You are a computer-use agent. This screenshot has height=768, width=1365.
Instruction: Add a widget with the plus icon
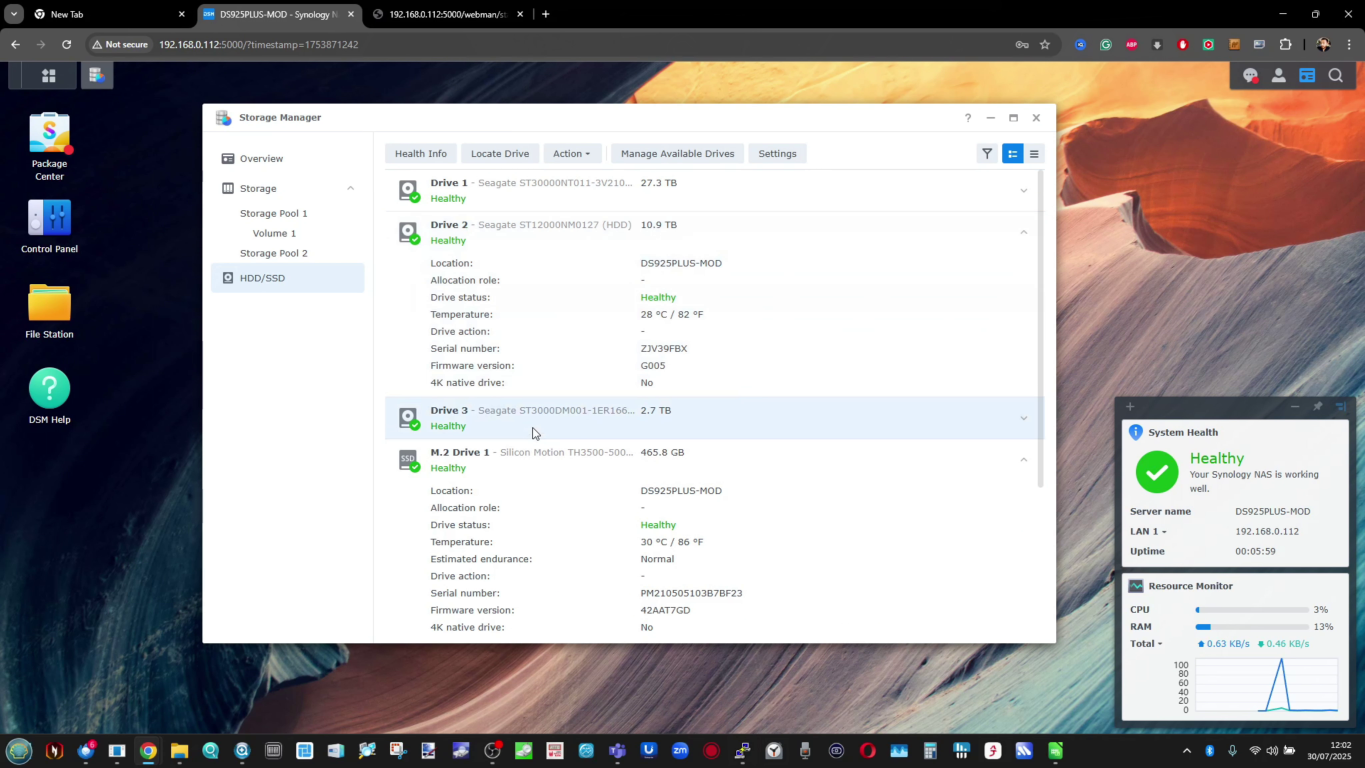[1130, 406]
